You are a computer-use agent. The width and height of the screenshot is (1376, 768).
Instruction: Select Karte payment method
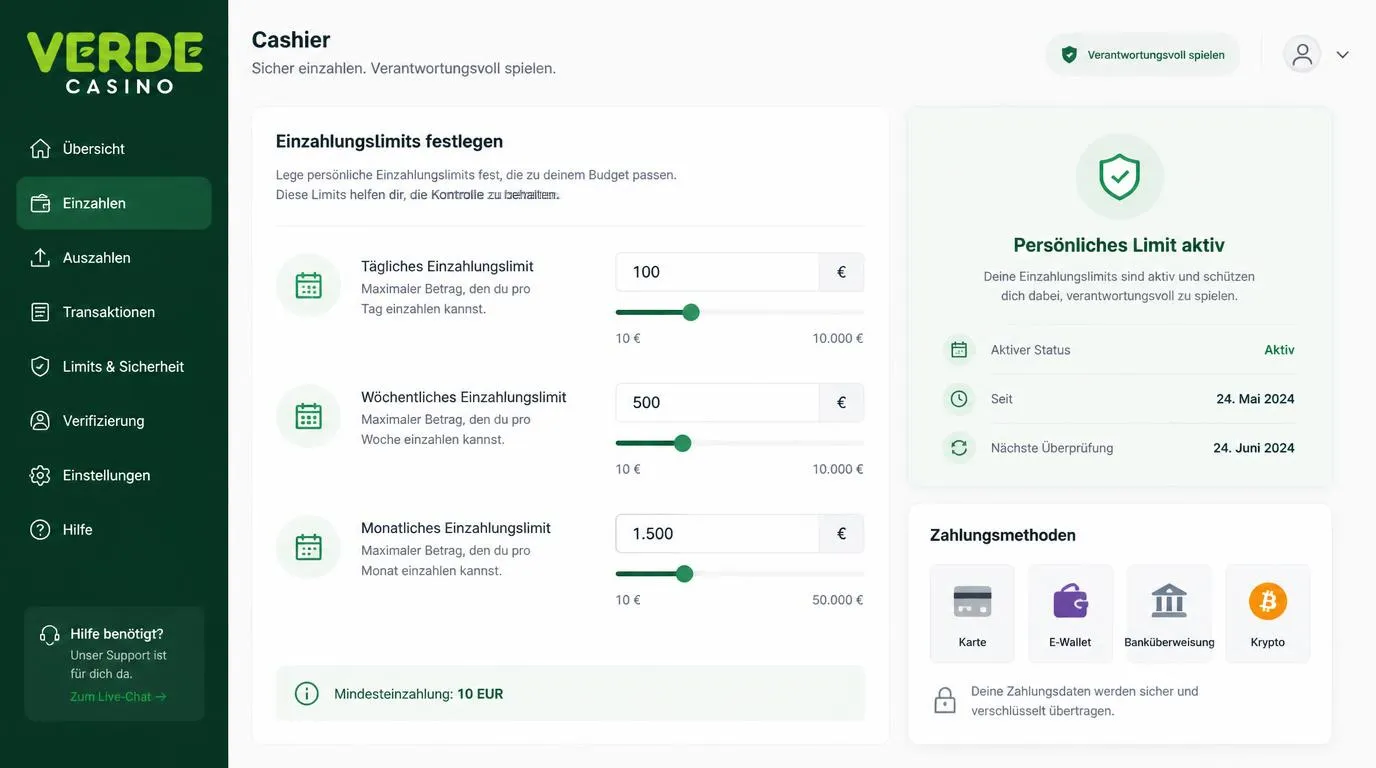tap(972, 613)
